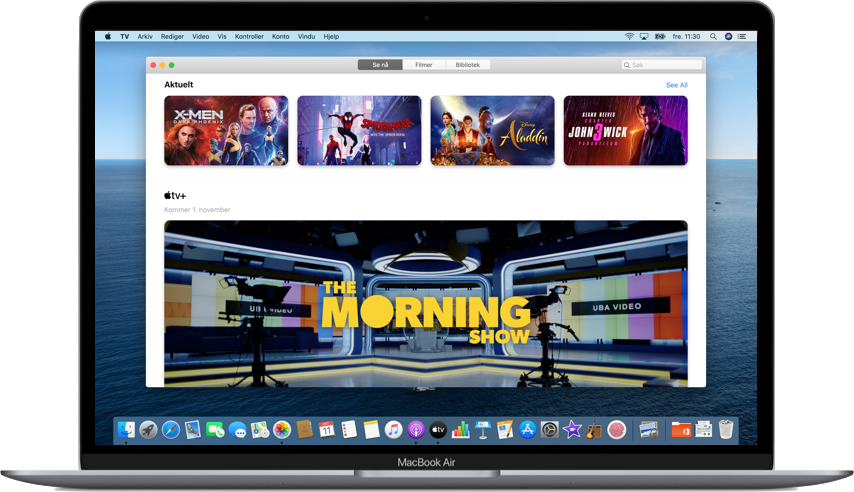Open the AirPlay display menu icon
Screen dimensions: 854x492
[x=644, y=37]
